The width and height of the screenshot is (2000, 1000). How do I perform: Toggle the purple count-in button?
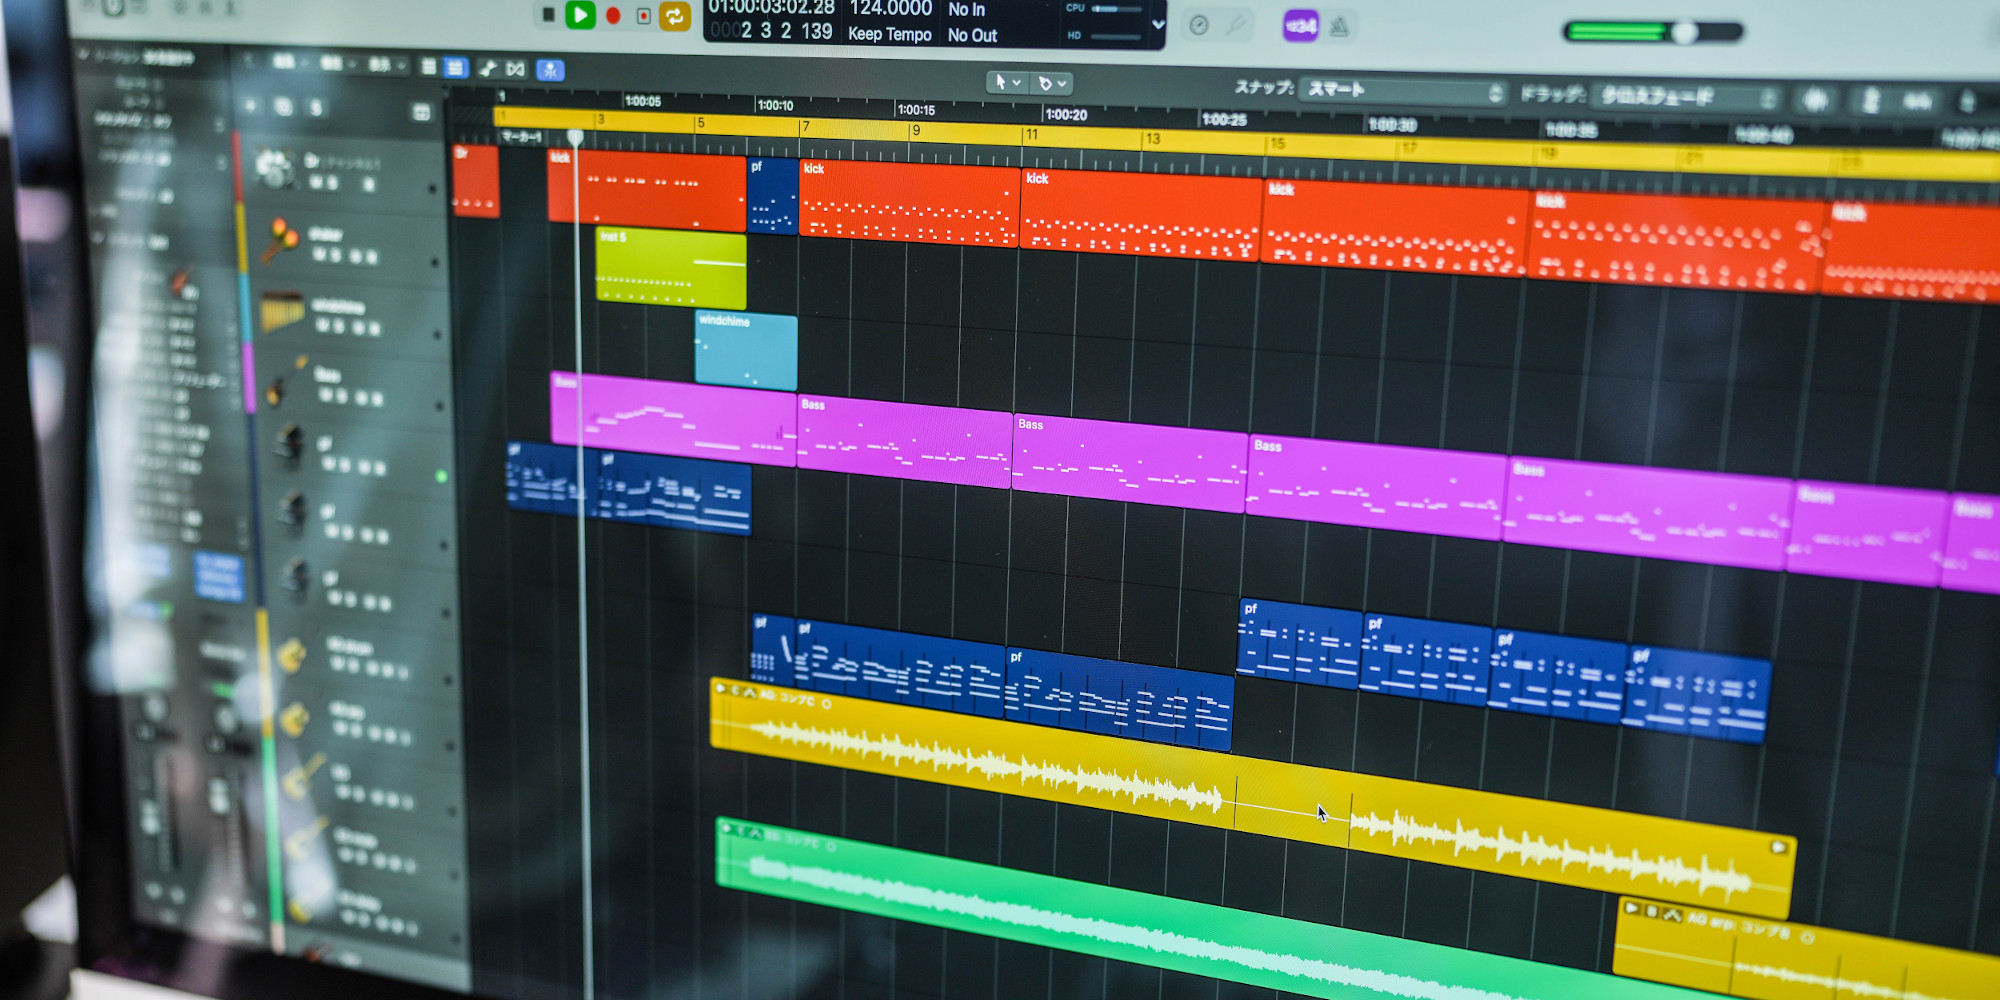[x=1300, y=27]
